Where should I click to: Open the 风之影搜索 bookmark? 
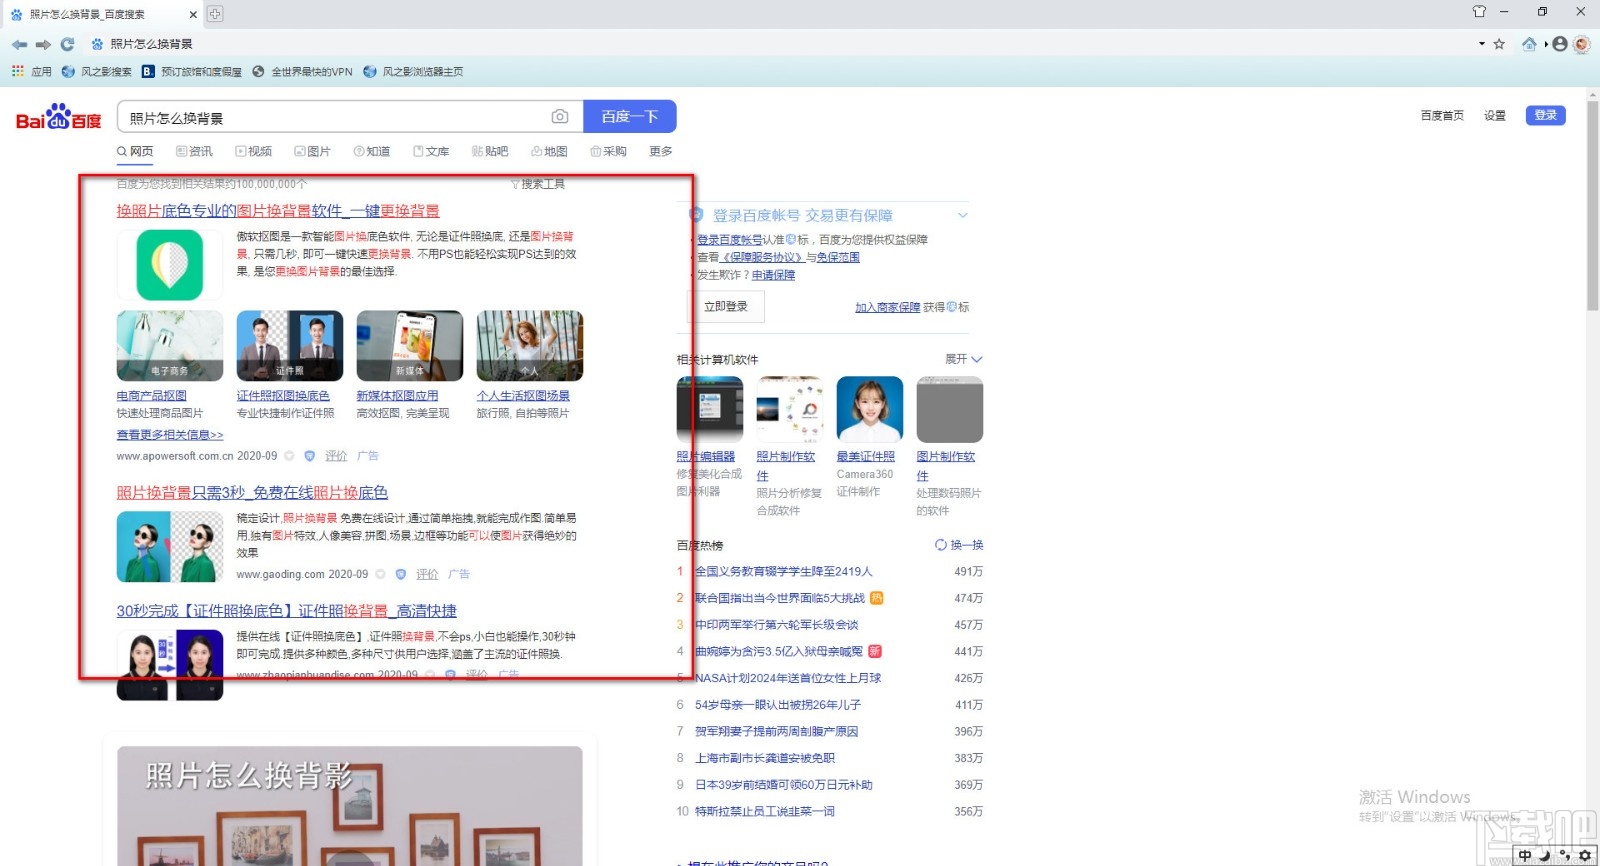point(97,72)
